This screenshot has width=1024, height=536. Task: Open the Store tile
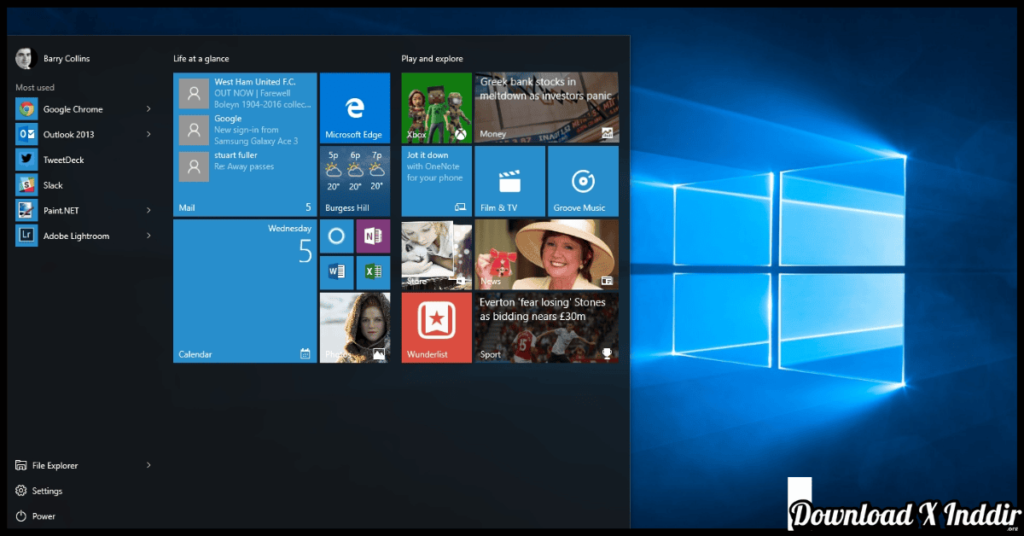click(x=436, y=254)
